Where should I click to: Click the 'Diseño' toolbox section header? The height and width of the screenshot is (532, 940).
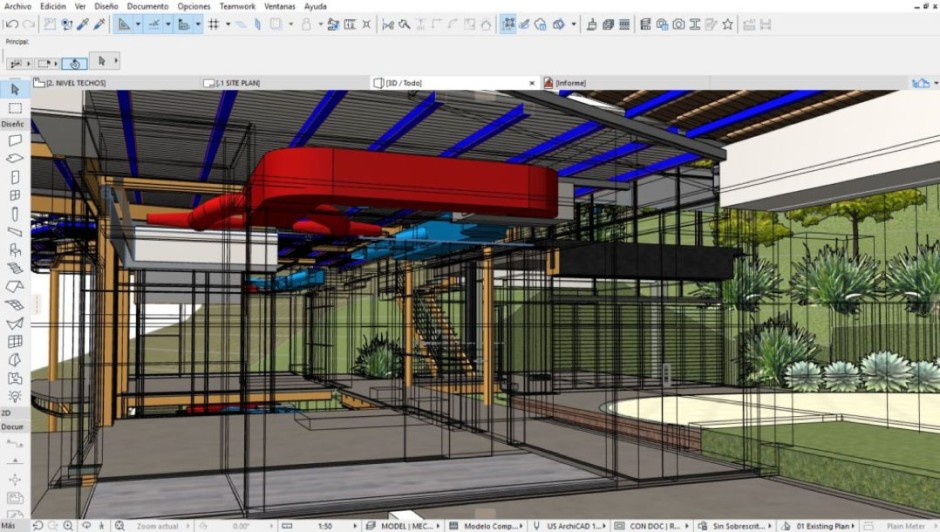[x=13, y=124]
